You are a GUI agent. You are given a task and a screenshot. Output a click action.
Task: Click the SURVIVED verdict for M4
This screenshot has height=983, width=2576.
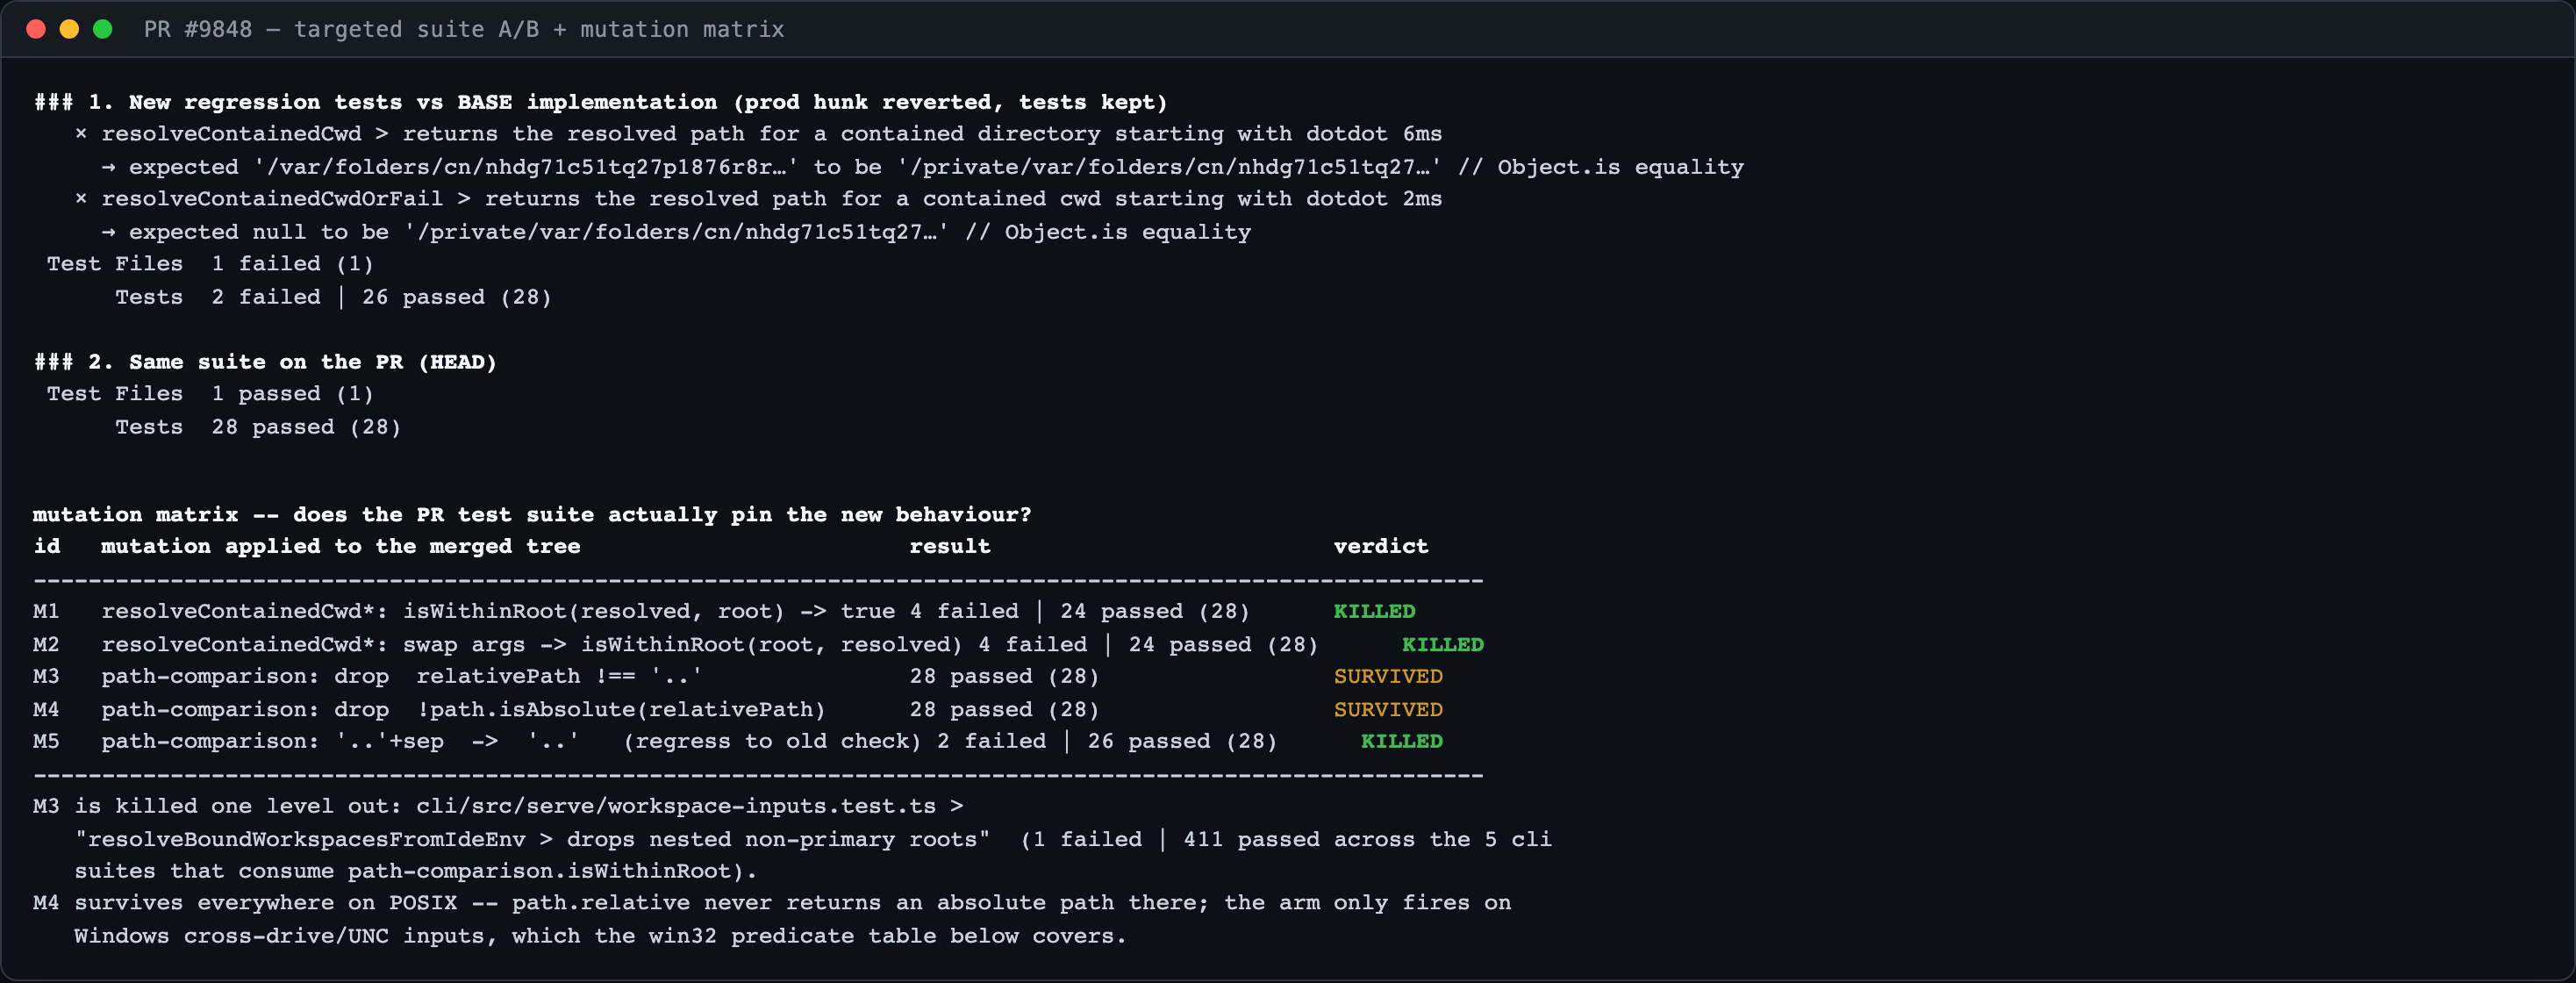point(1388,709)
